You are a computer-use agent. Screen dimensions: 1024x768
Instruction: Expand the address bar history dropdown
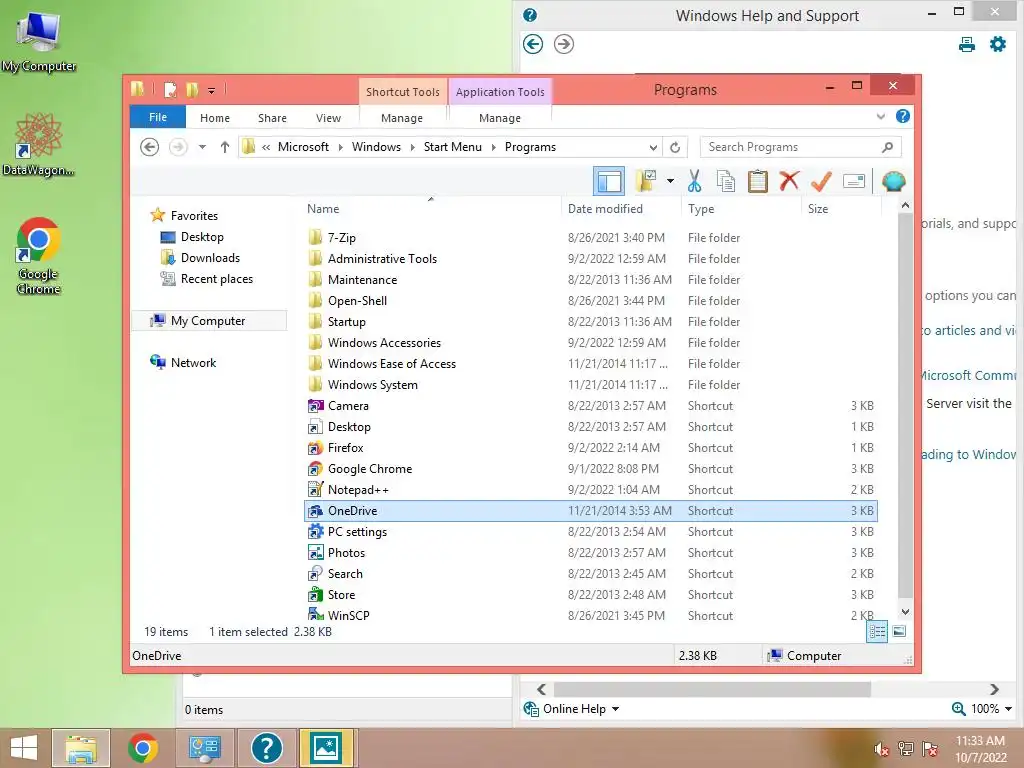(653, 148)
